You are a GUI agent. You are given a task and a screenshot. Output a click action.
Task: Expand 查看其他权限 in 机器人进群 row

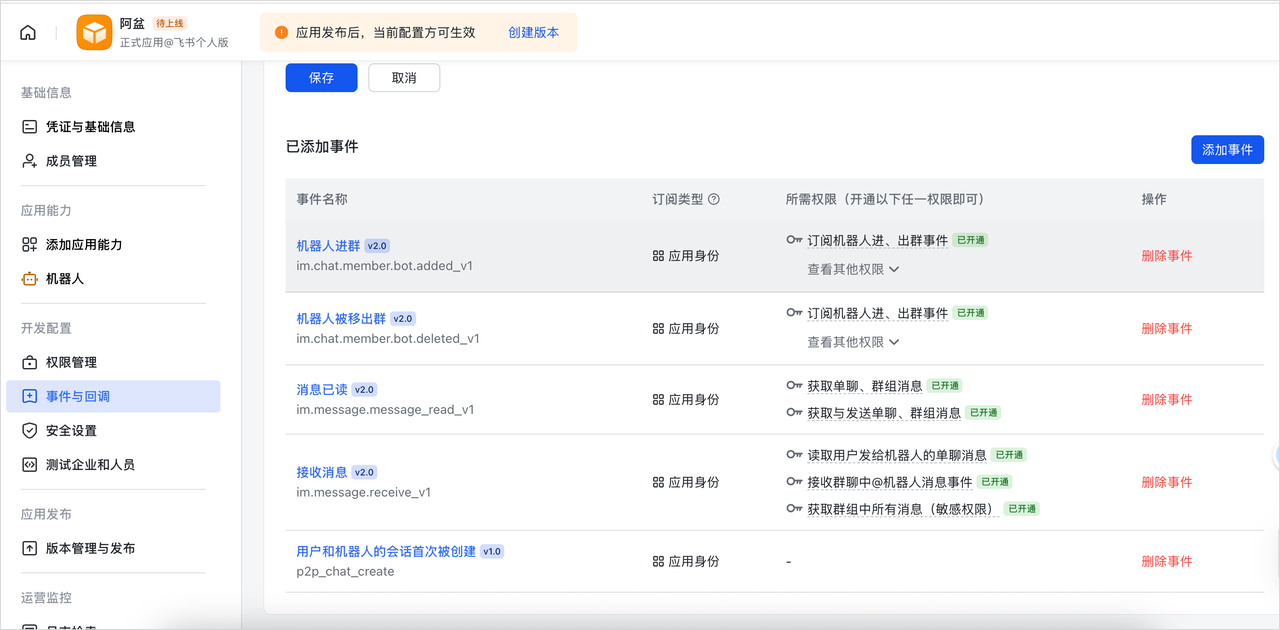[853, 269]
